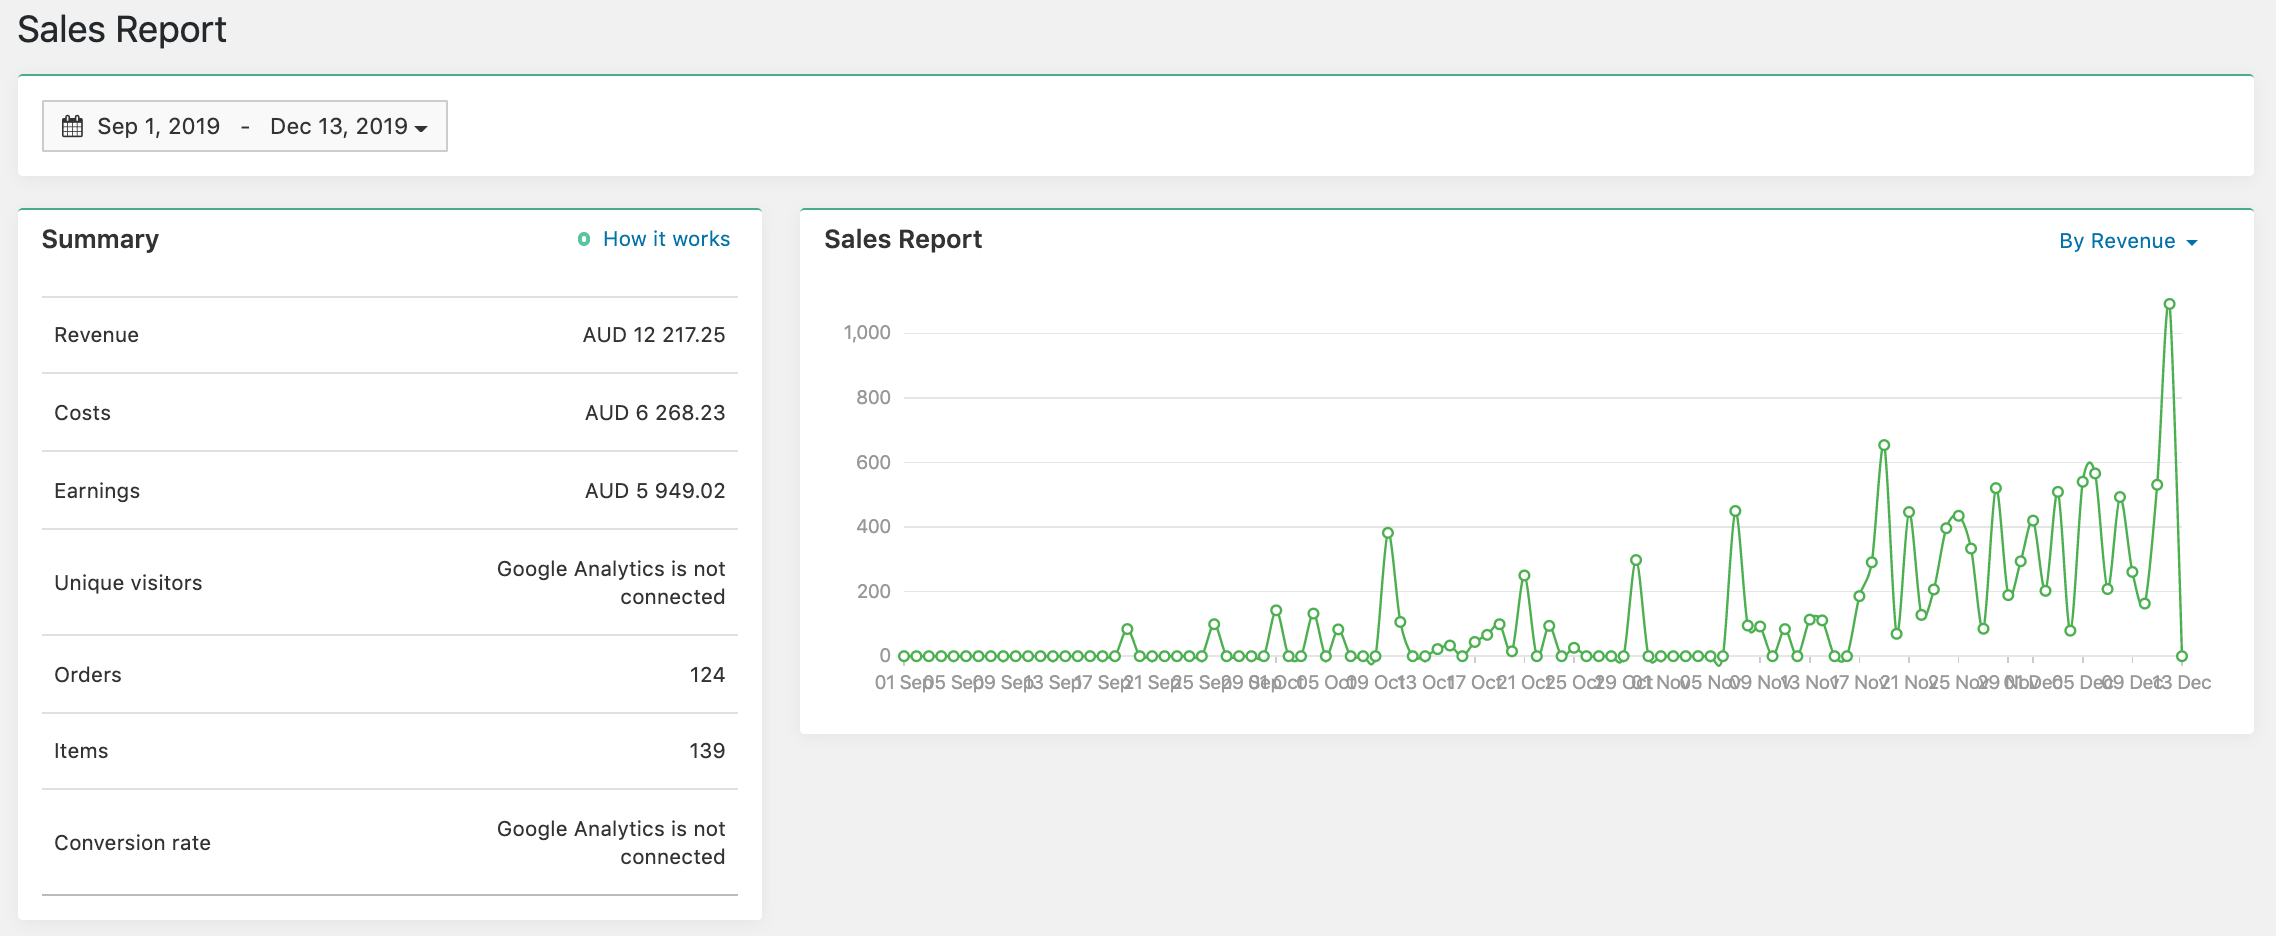Click the Conversion rate row label
This screenshot has width=2276, height=936.
click(132, 843)
